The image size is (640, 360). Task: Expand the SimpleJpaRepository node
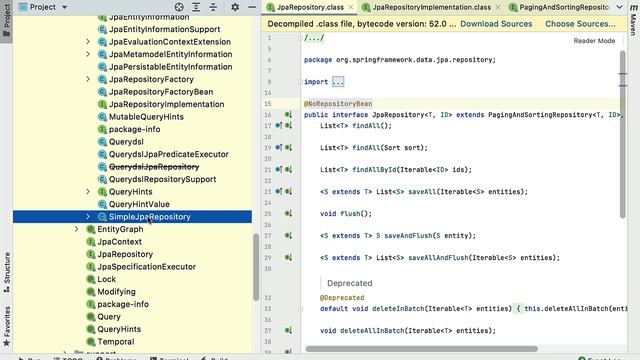point(88,217)
